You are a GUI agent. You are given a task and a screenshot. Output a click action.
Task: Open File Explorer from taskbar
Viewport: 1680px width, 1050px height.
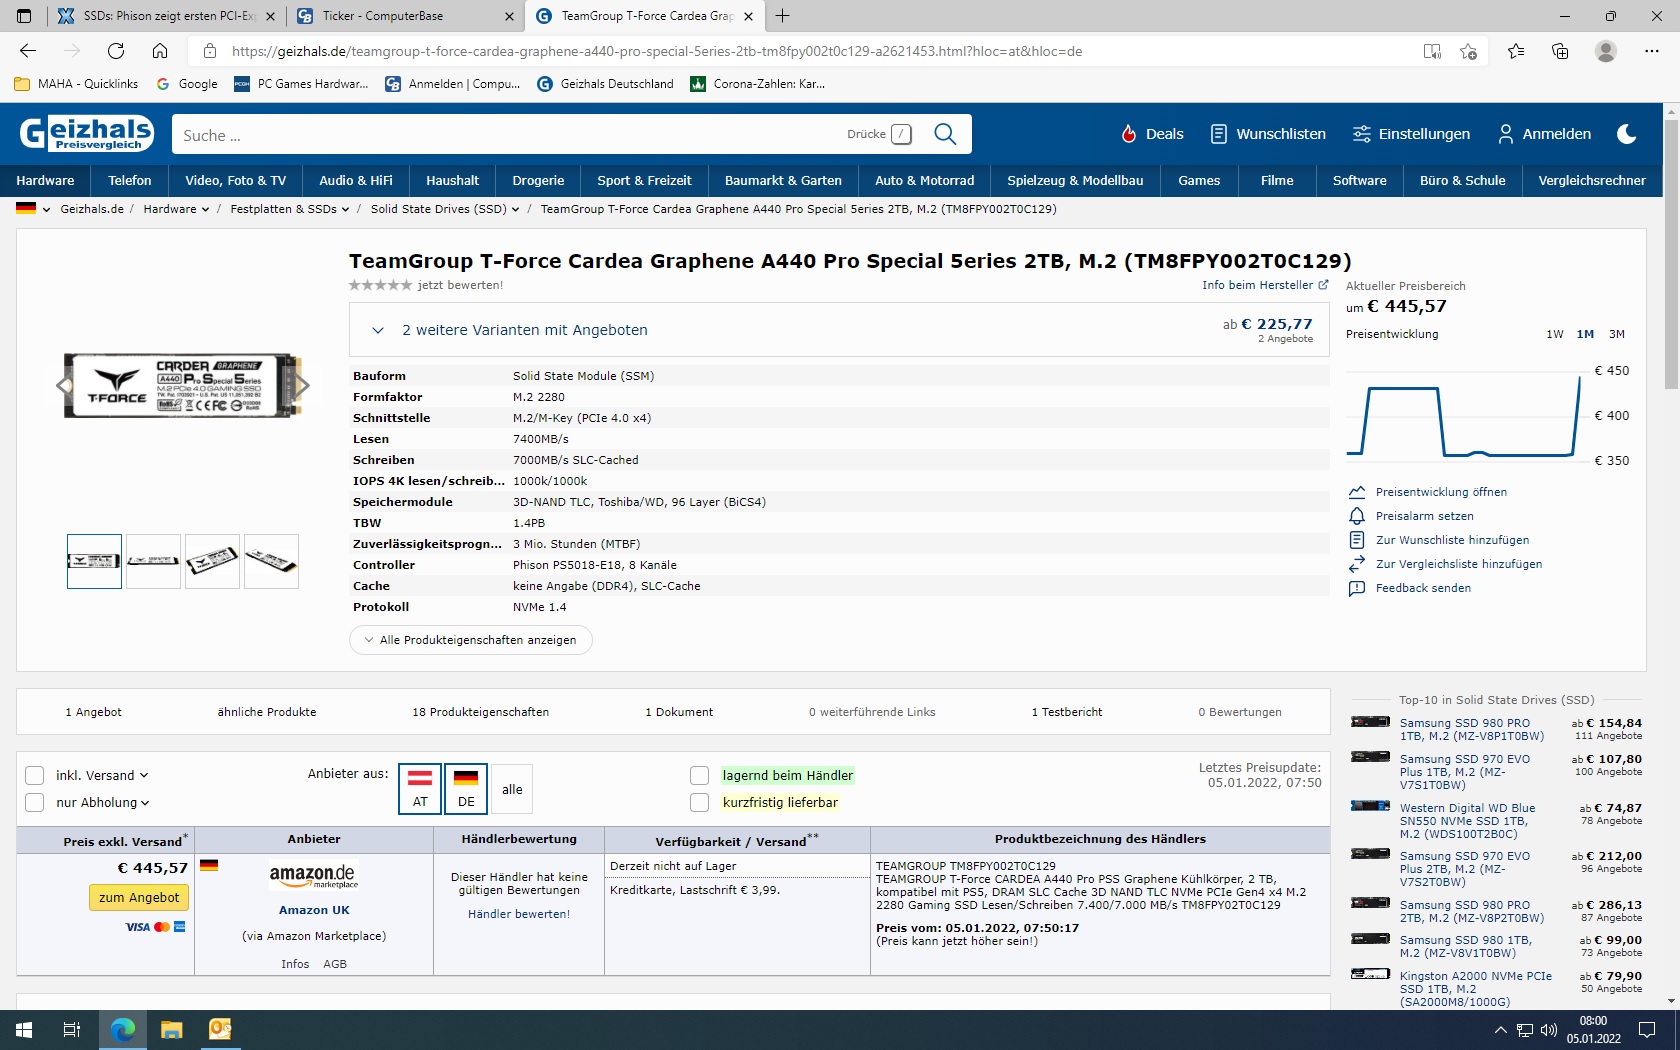(x=172, y=1030)
